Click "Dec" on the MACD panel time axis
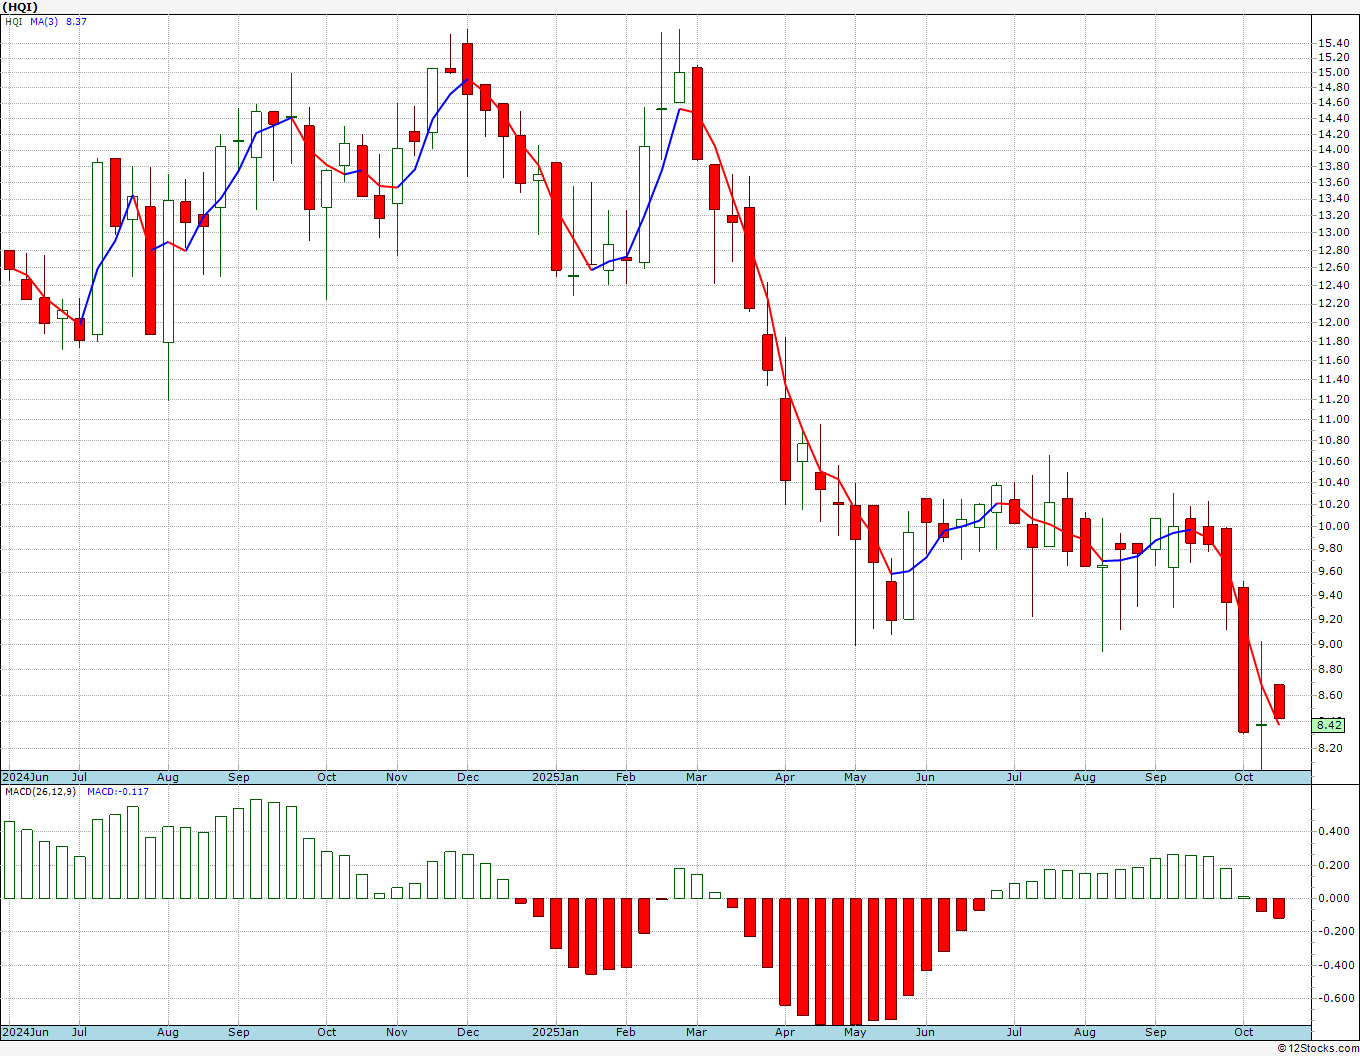1360x1056 pixels. (468, 1032)
